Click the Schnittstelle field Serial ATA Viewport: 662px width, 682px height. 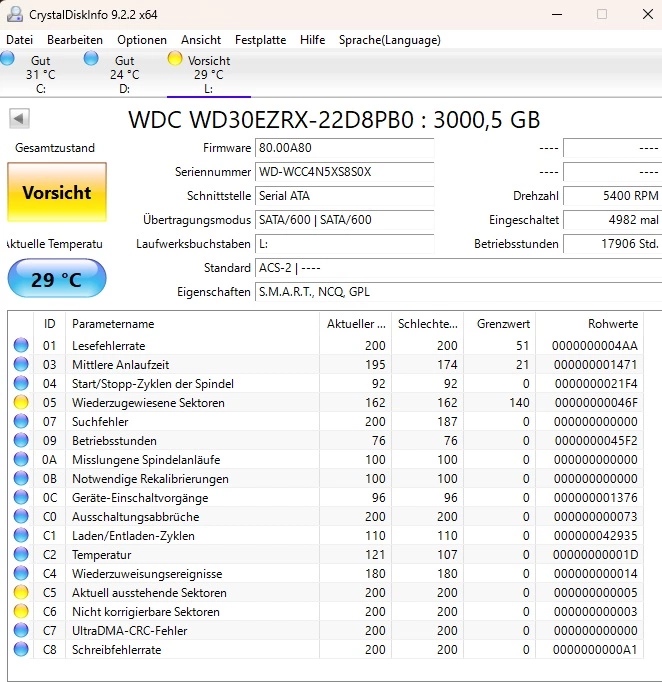click(x=344, y=196)
